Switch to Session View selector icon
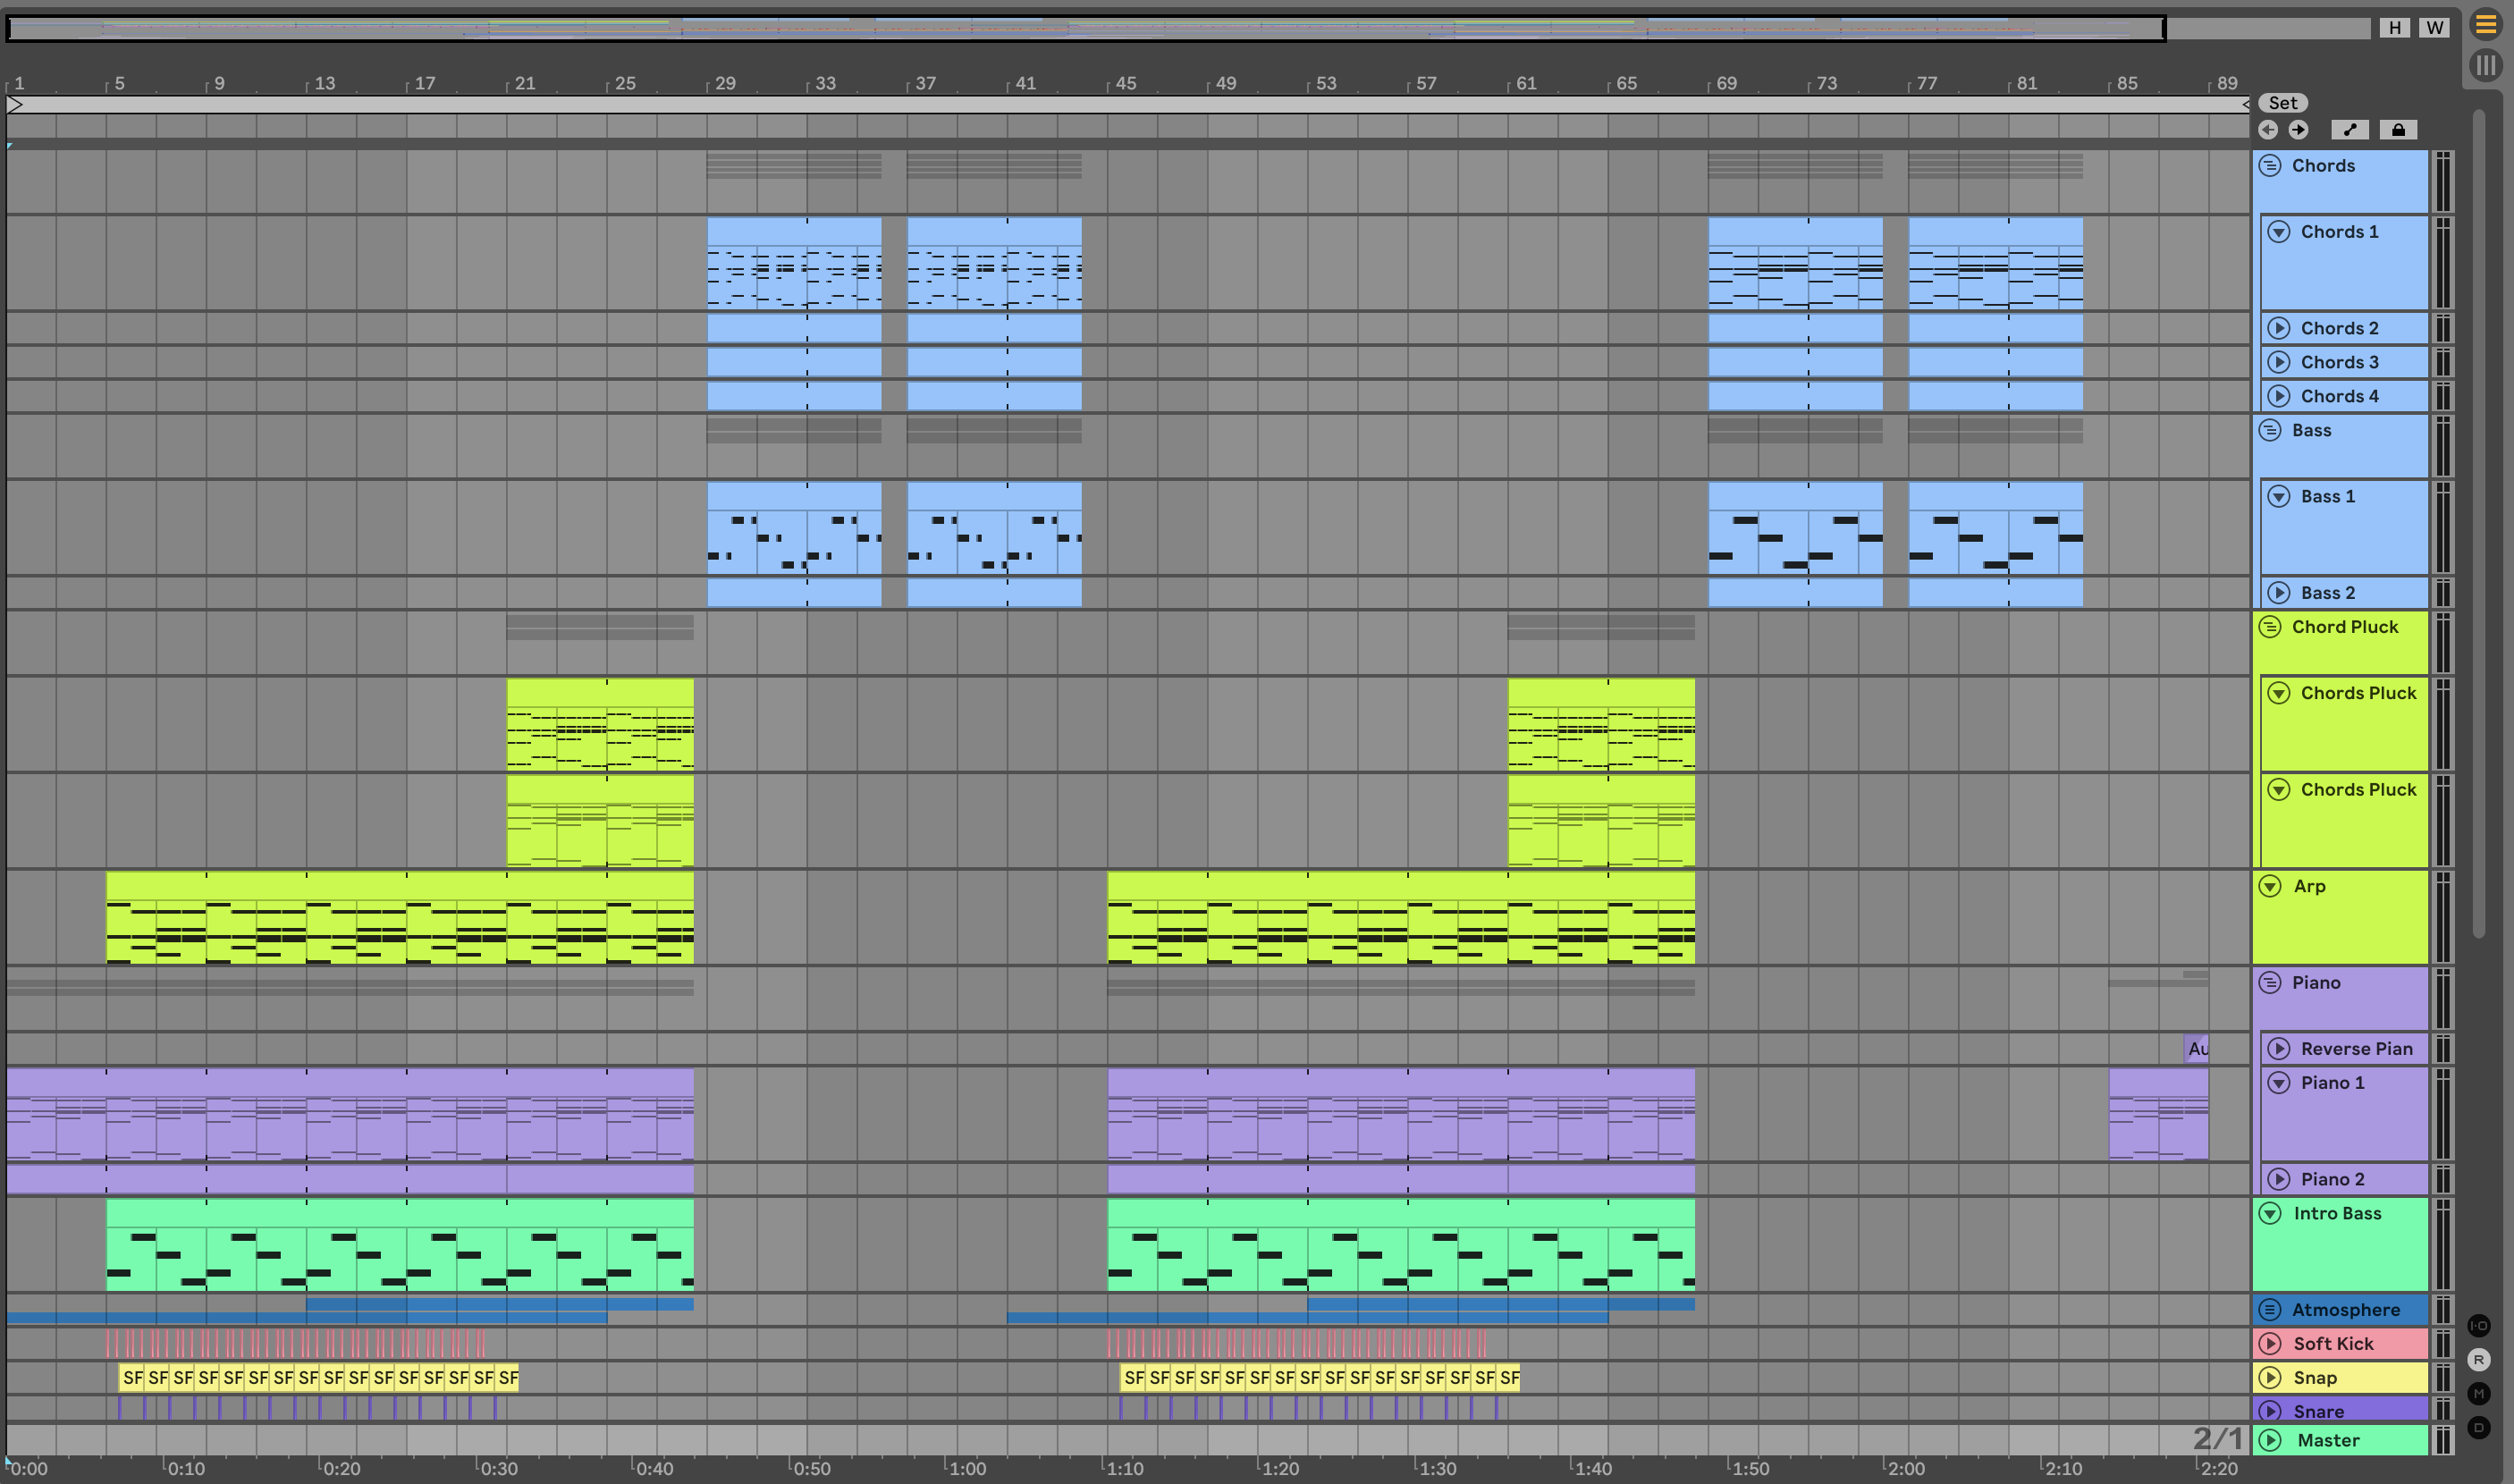The width and height of the screenshot is (2514, 1484). coord(2485,66)
